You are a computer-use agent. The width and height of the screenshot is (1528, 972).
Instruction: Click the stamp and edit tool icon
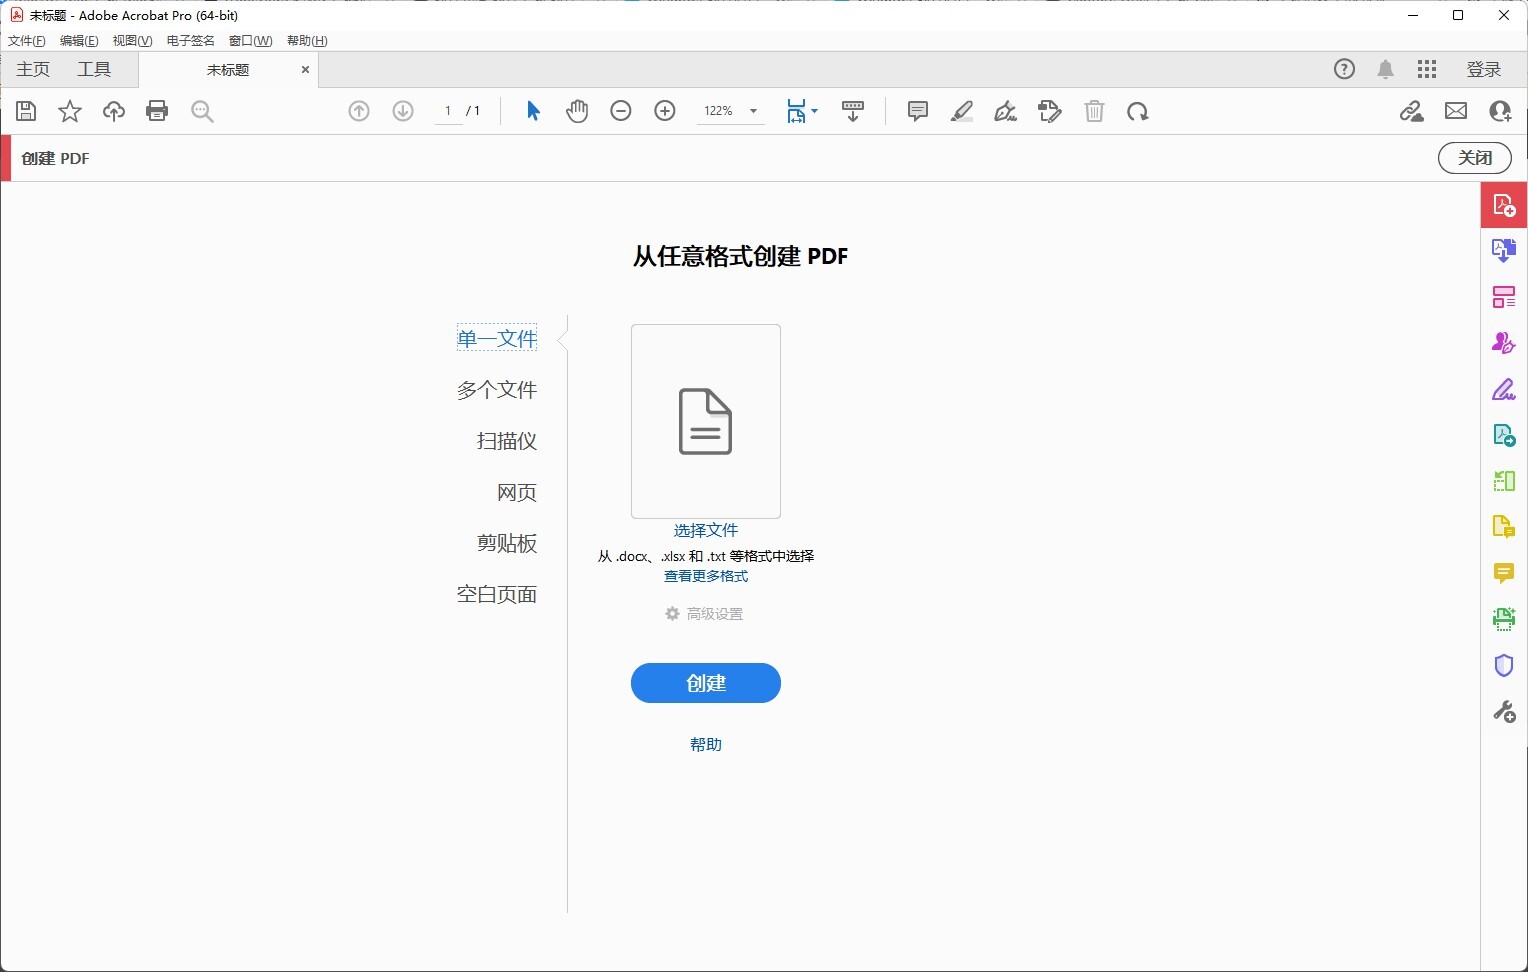(1050, 111)
